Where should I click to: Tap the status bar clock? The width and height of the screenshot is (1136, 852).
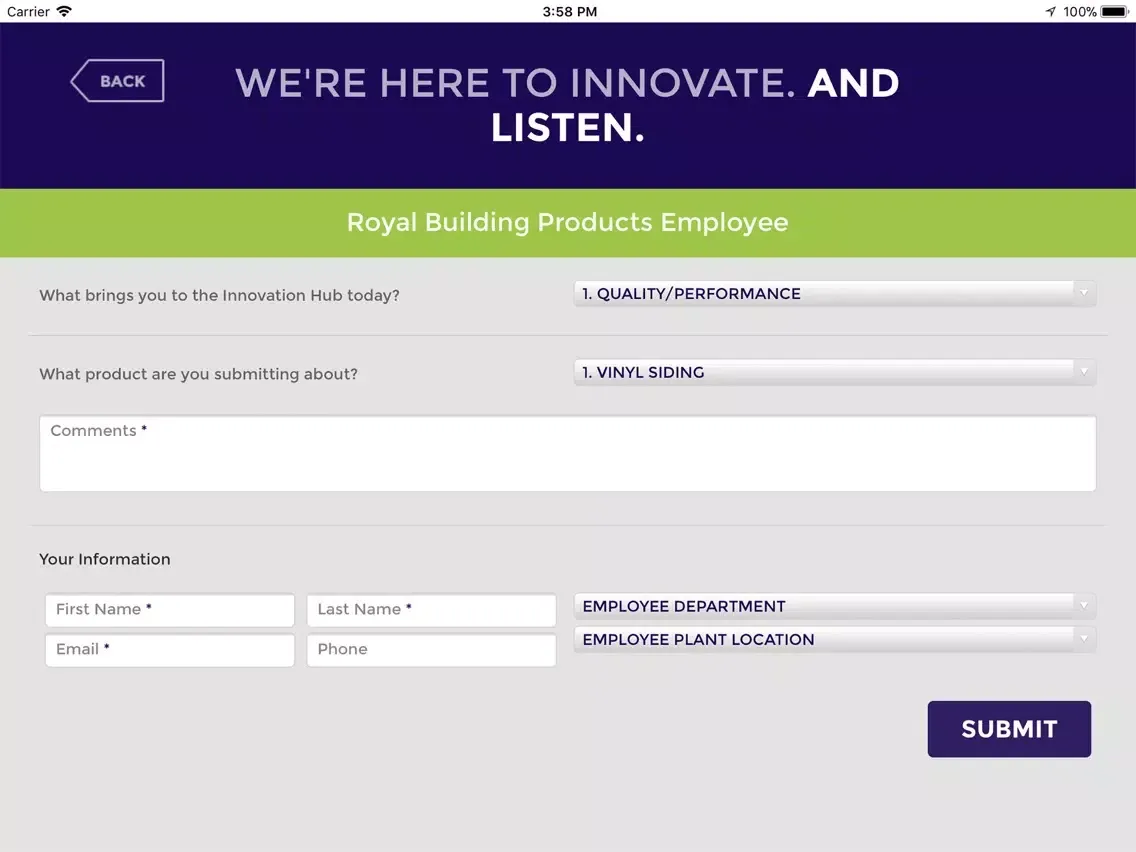pyautogui.click(x=569, y=12)
